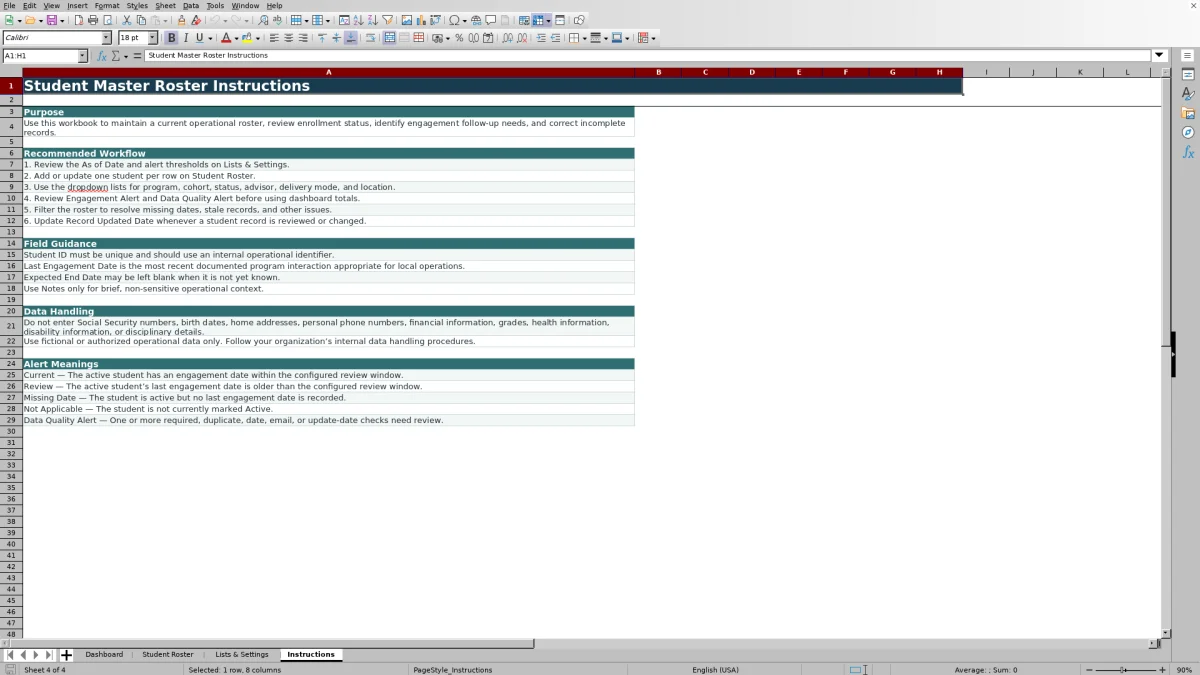Center text horizontally
Screen dimensions: 1200x675
coord(288,38)
